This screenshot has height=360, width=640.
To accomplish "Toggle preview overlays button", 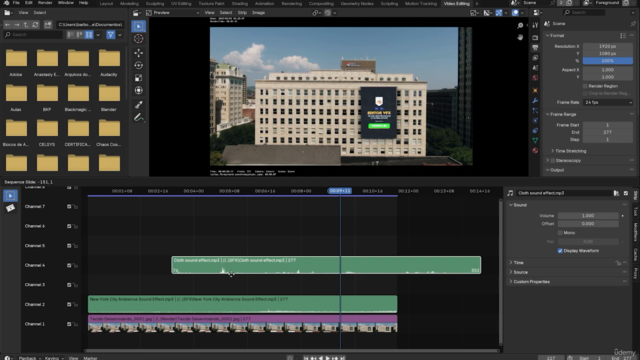I will [x=515, y=13].
